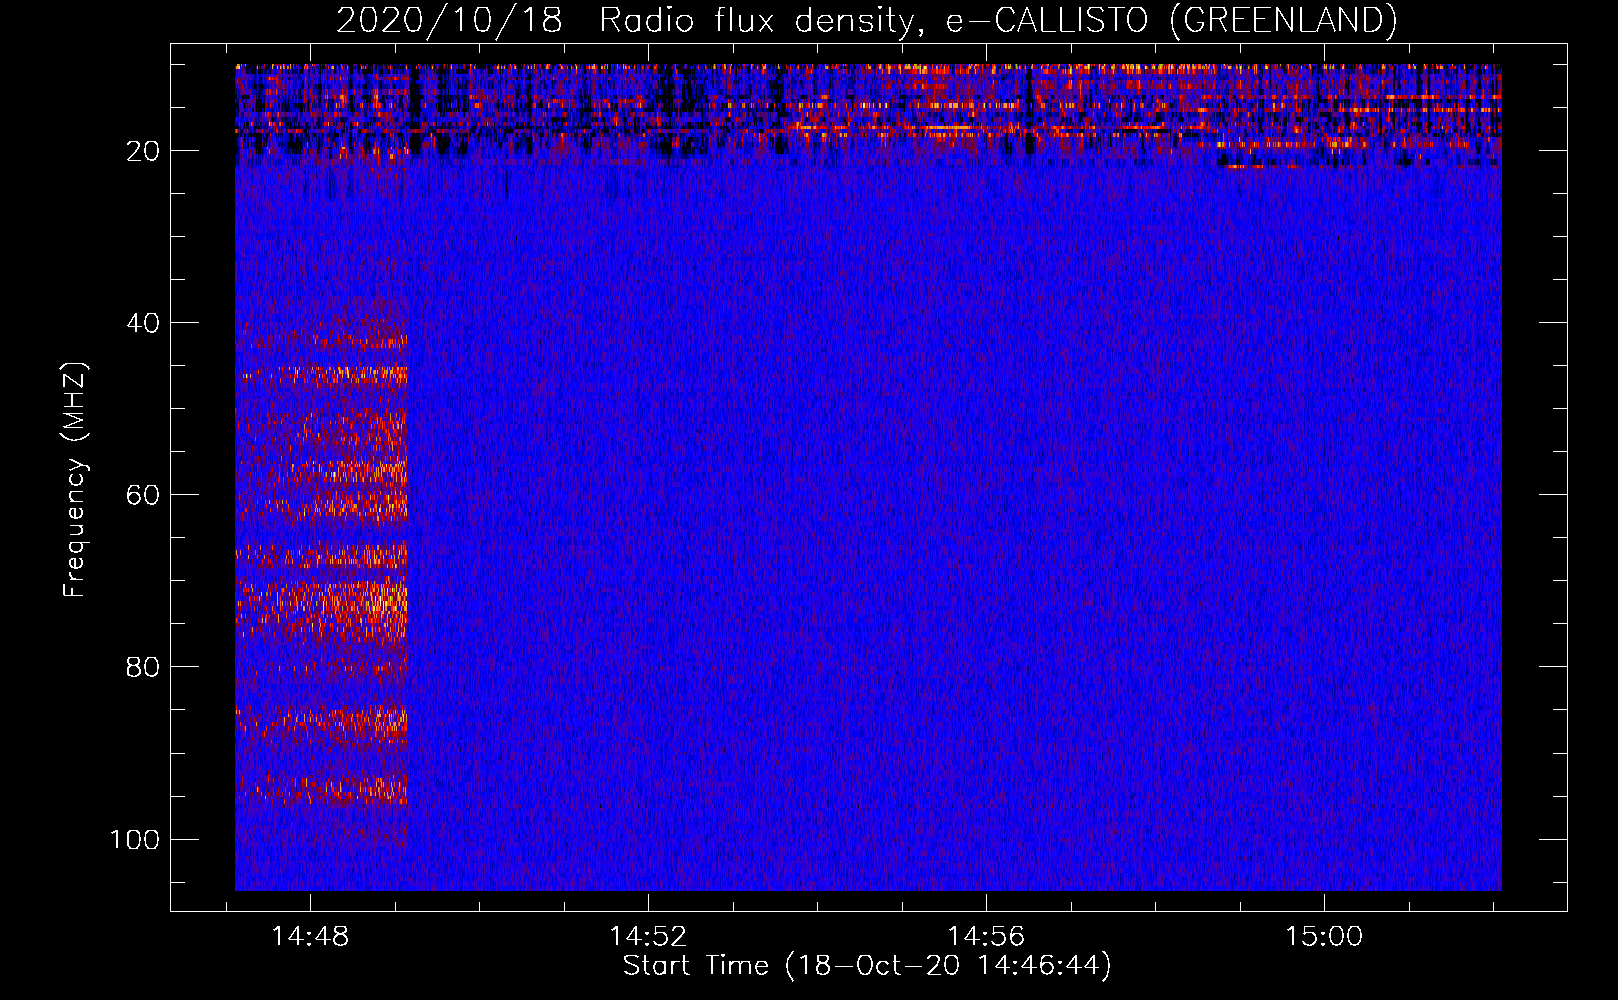Image resolution: width=1618 pixels, height=1000 pixels.
Task: Click the '14:52' time tick label
Action: 648,936
